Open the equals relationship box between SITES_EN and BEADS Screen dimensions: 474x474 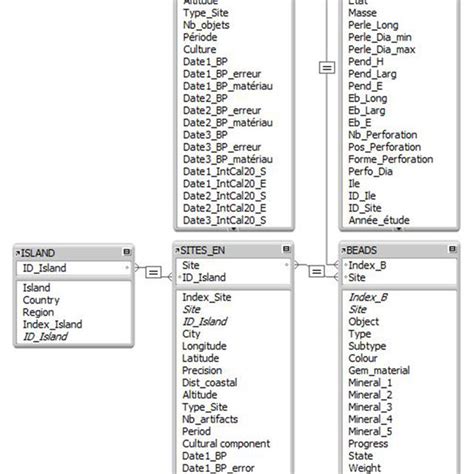point(317,271)
